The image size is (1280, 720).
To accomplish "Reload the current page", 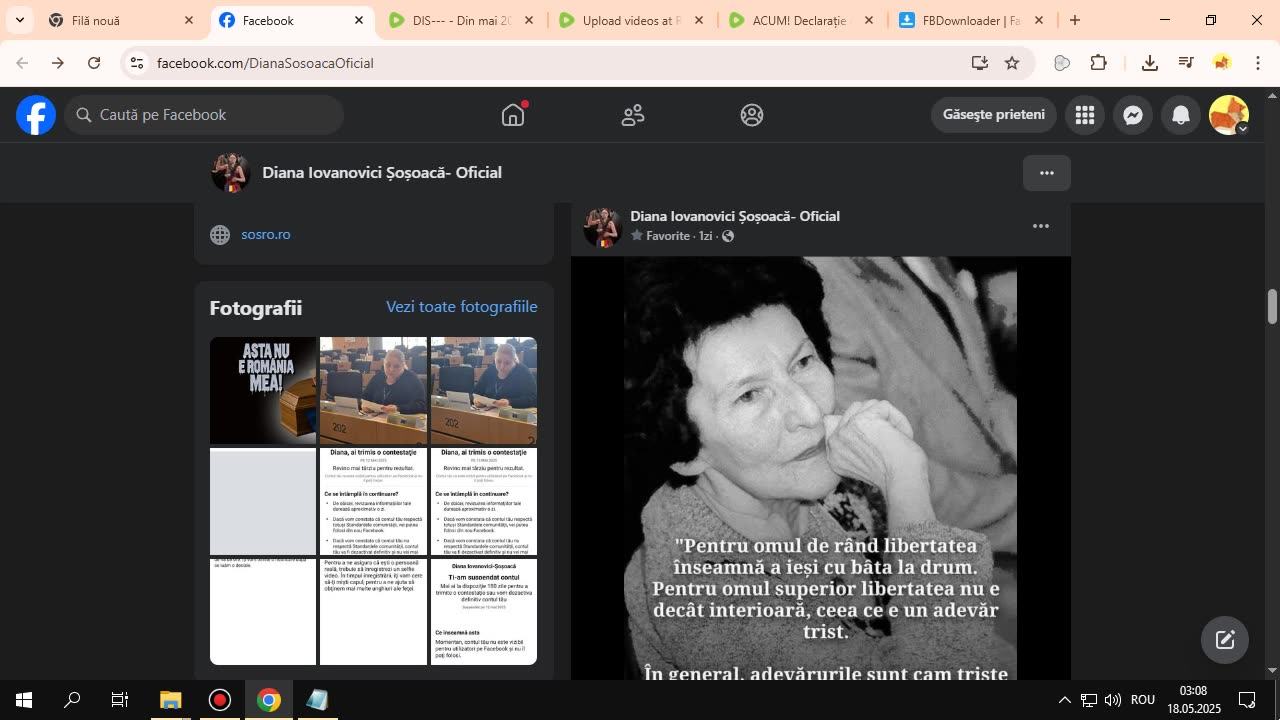I will 94,63.
